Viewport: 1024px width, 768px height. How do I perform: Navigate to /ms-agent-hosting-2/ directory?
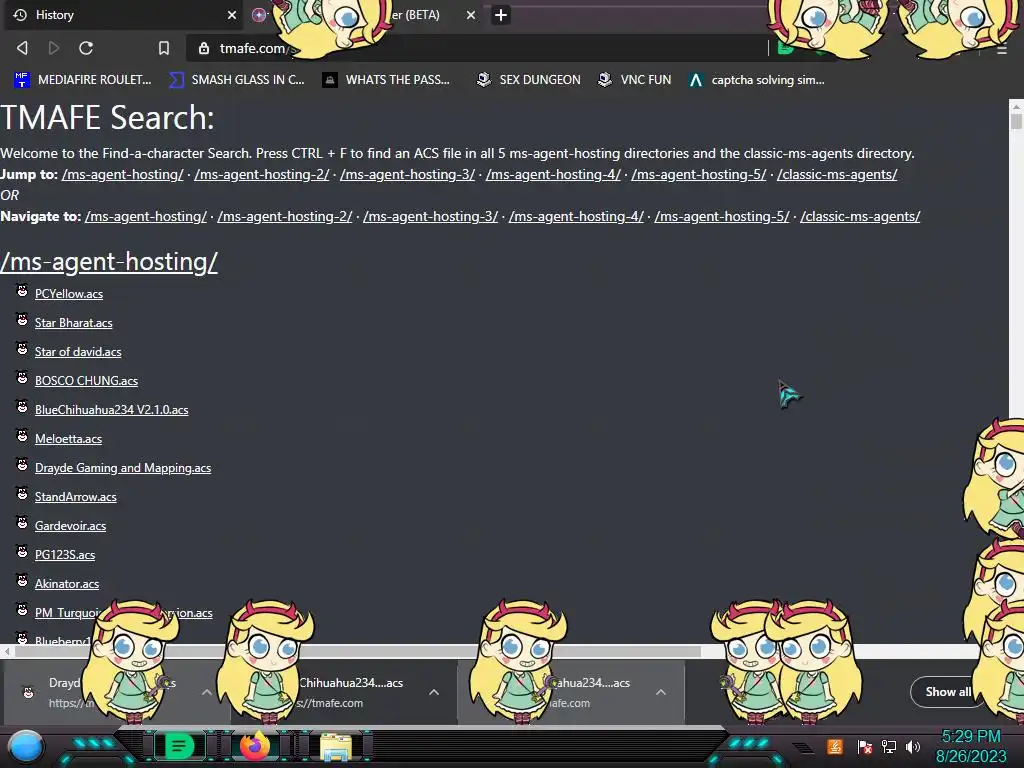coord(285,216)
